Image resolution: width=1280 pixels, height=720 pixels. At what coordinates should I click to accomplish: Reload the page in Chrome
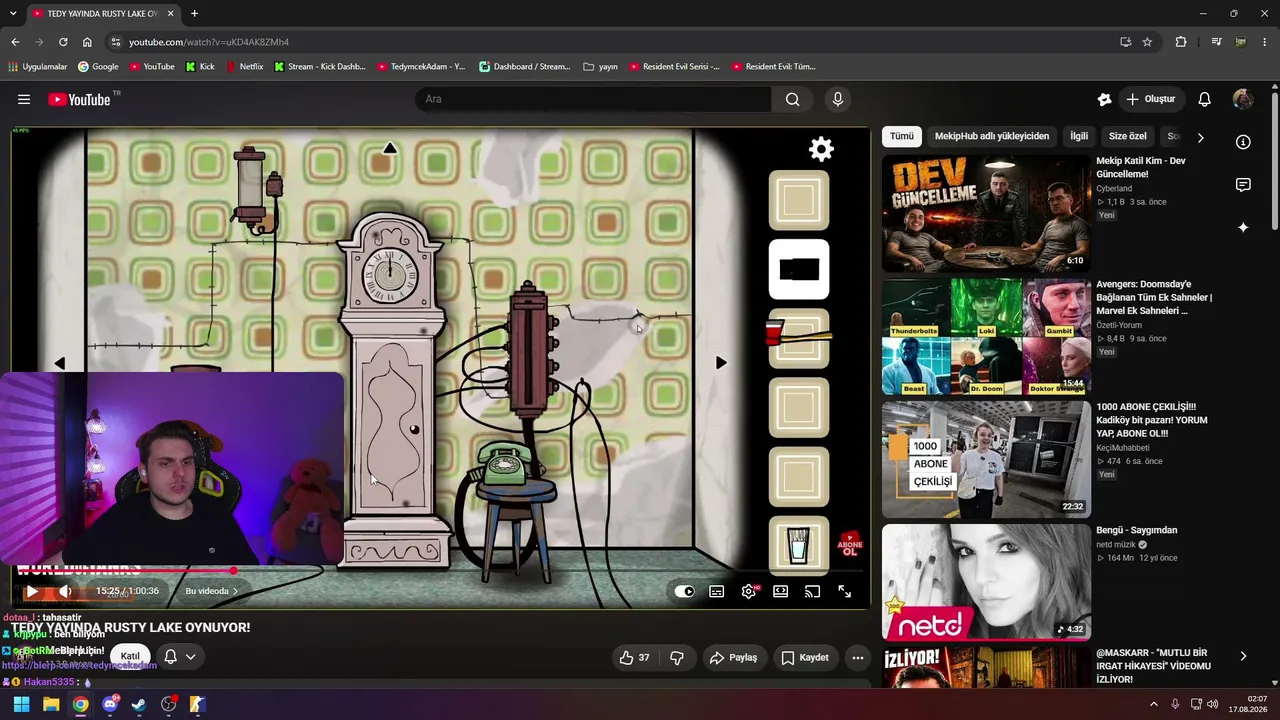(x=63, y=42)
